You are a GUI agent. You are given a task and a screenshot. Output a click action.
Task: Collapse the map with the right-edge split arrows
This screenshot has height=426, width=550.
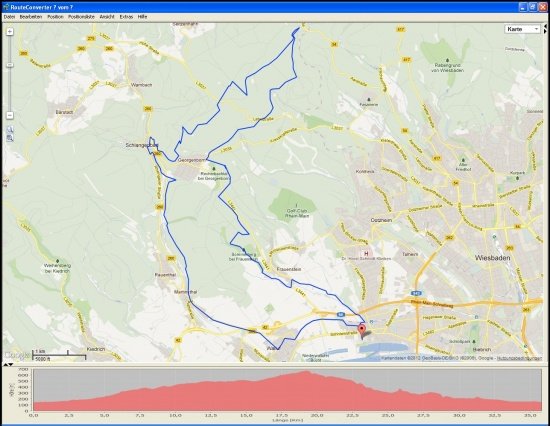coord(545,29)
